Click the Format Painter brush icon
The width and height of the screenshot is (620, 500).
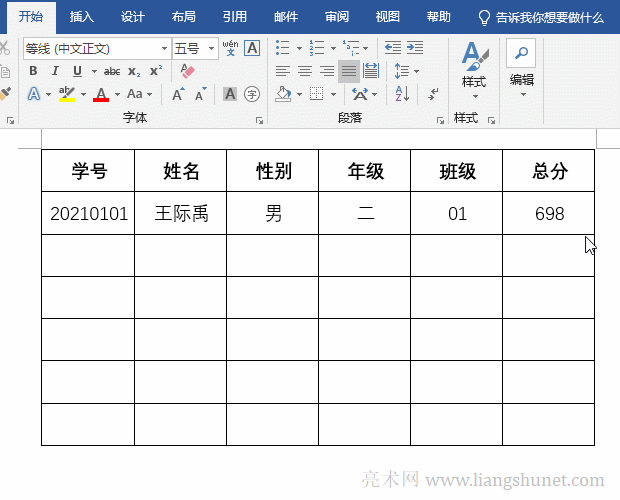tap(5, 94)
